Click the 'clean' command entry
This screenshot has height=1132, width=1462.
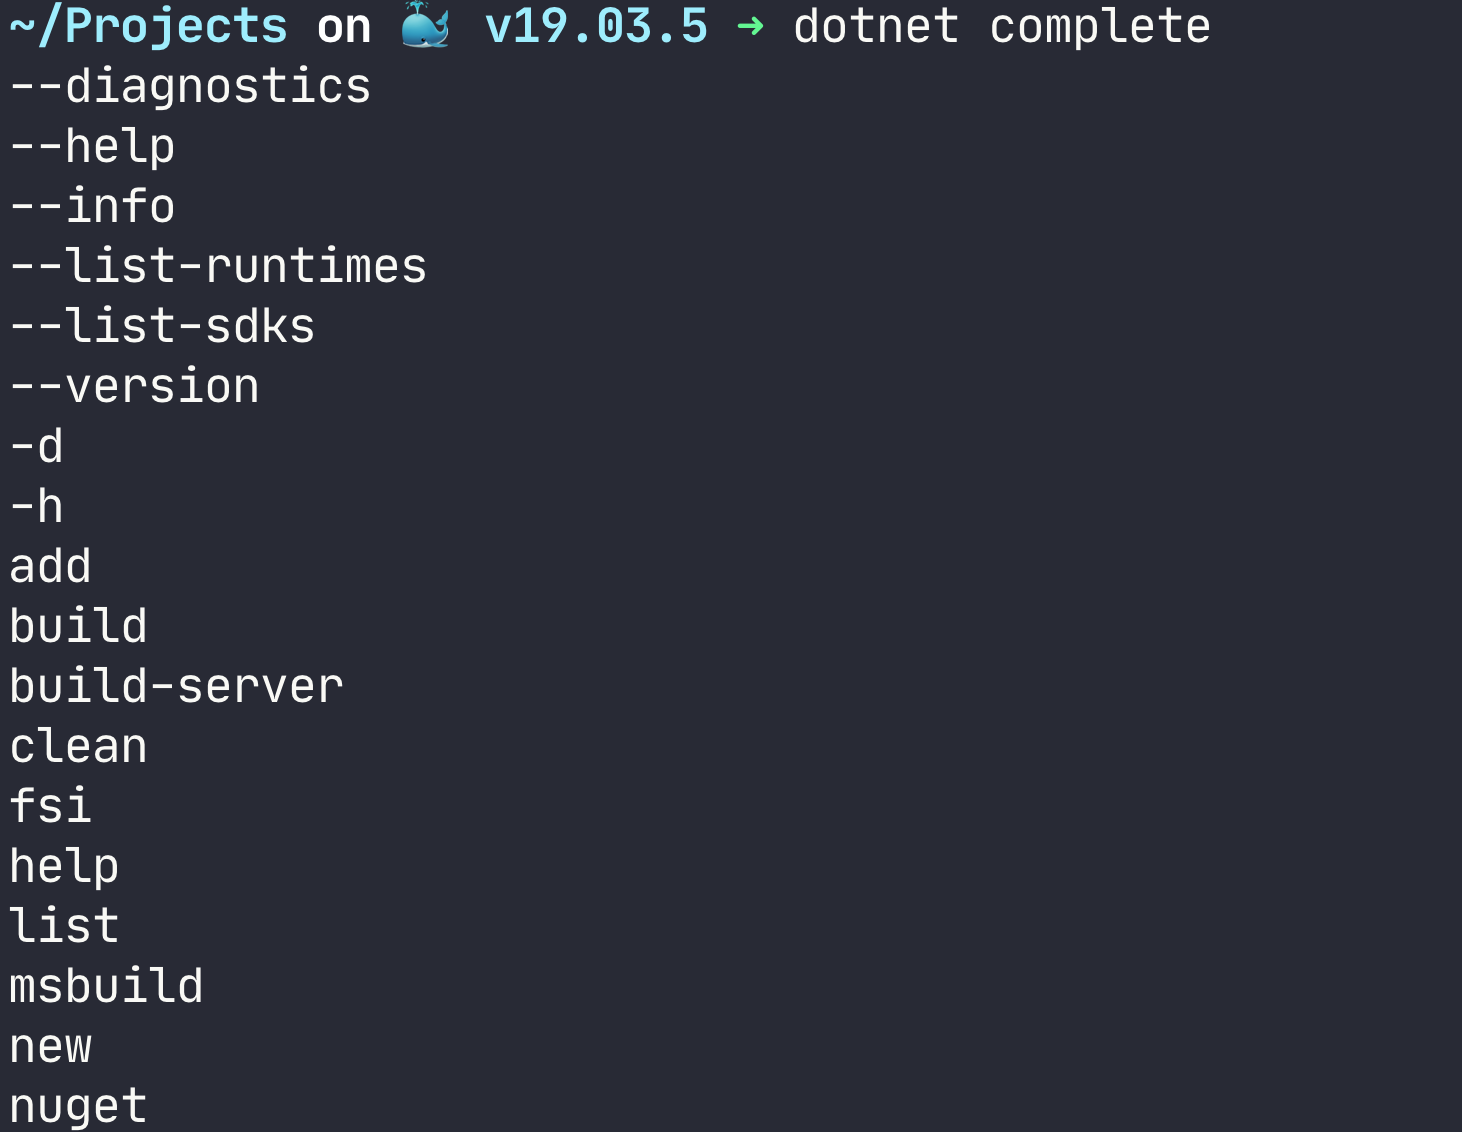pyautogui.click(x=78, y=747)
